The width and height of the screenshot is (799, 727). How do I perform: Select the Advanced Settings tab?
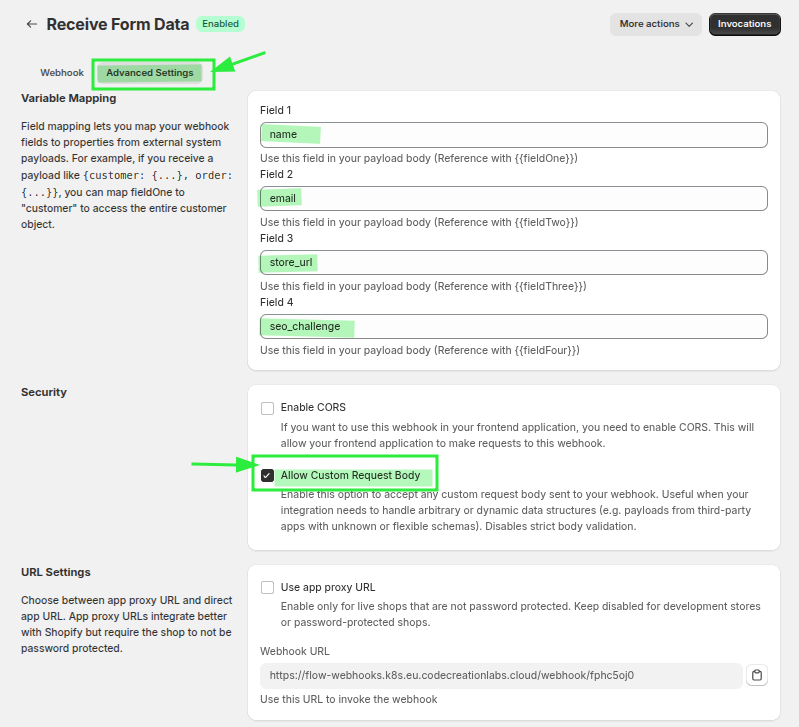click(x=150, y=73)
